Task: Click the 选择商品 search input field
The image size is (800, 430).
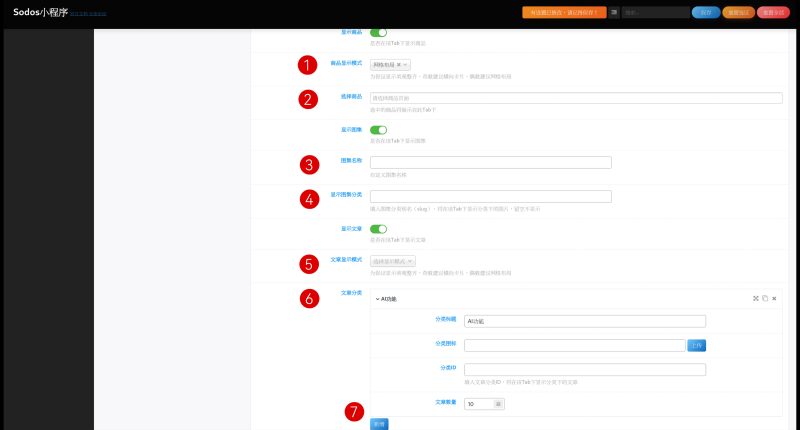Action: click(x=575, y=98)
